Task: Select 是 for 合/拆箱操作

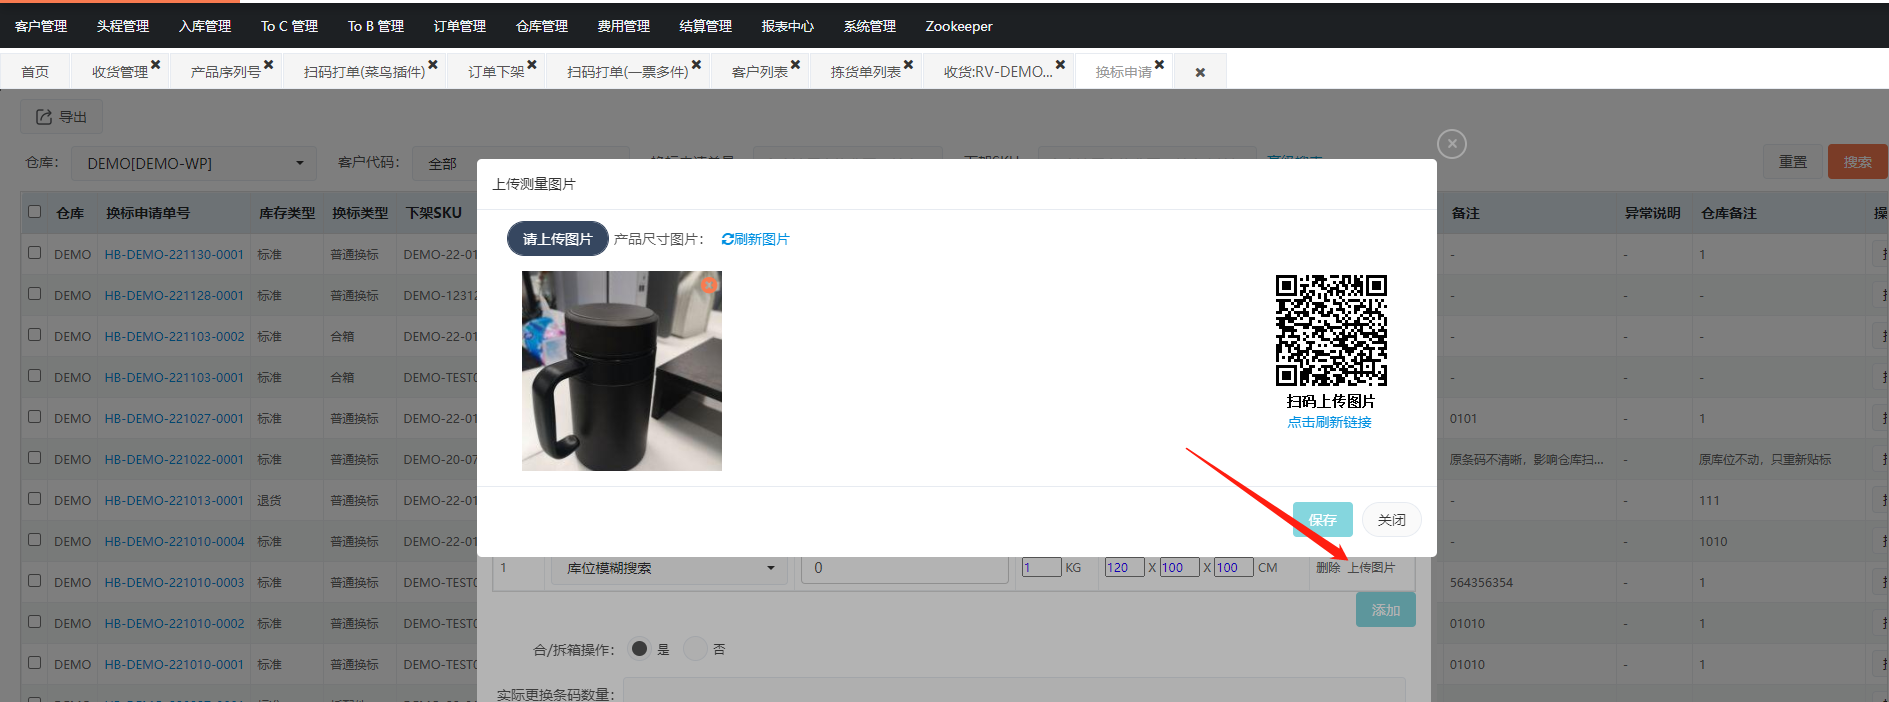Action: pos(639,649)
